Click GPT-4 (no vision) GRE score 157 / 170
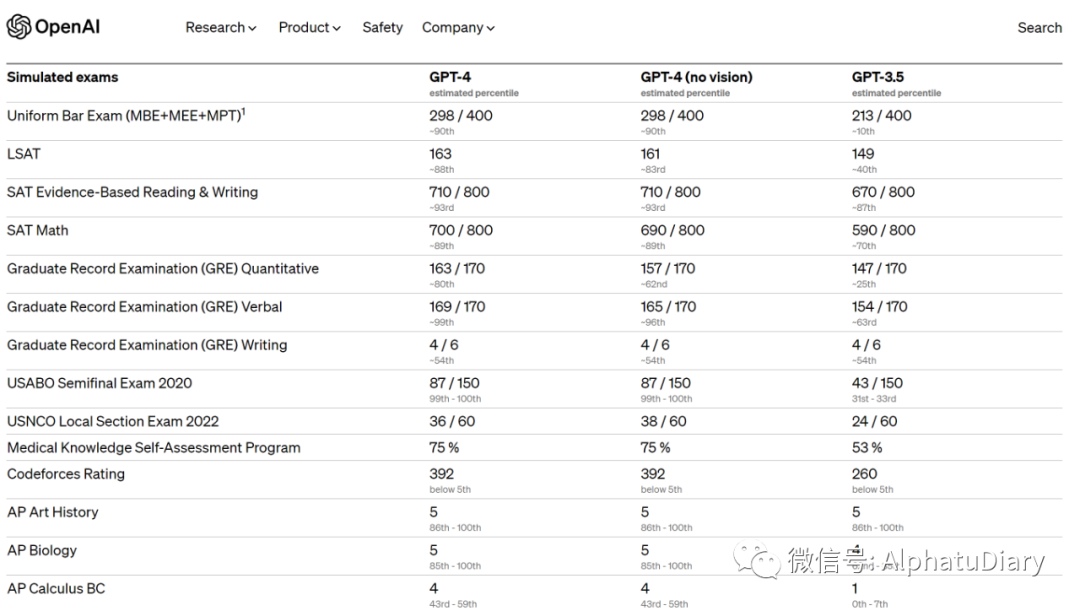Image resolution: width=1080 pixels, height=611 pixels. point(667,269)
